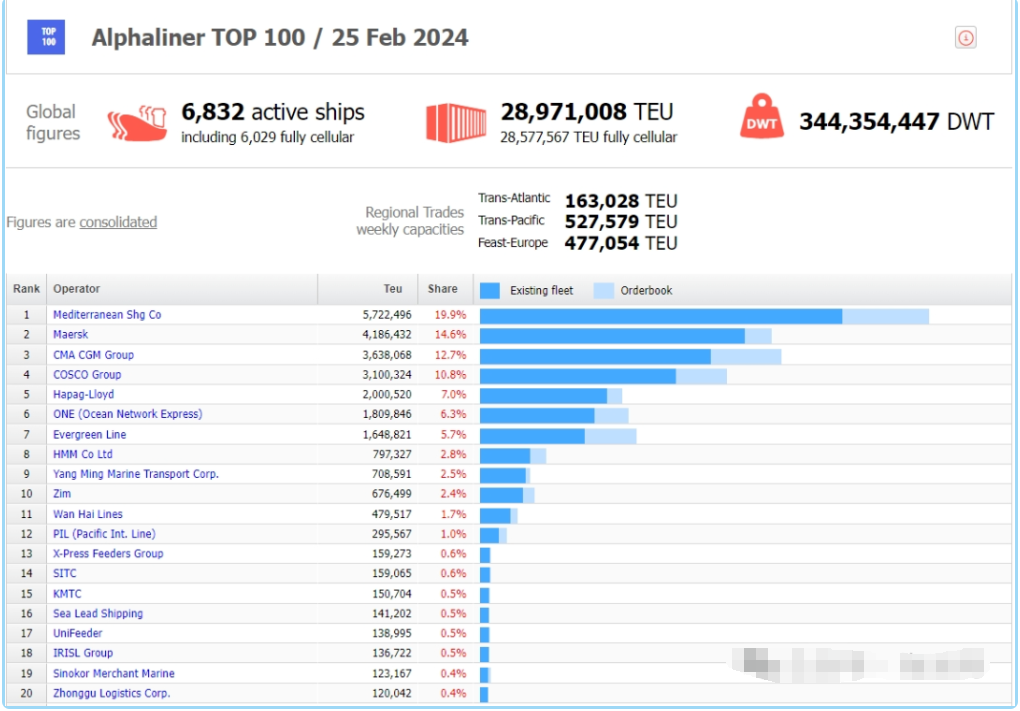Image resolution: width=1020 pixels, height=711 pixels.
Task: Sort by the Teu column header
Action: (x=393, y=289)
